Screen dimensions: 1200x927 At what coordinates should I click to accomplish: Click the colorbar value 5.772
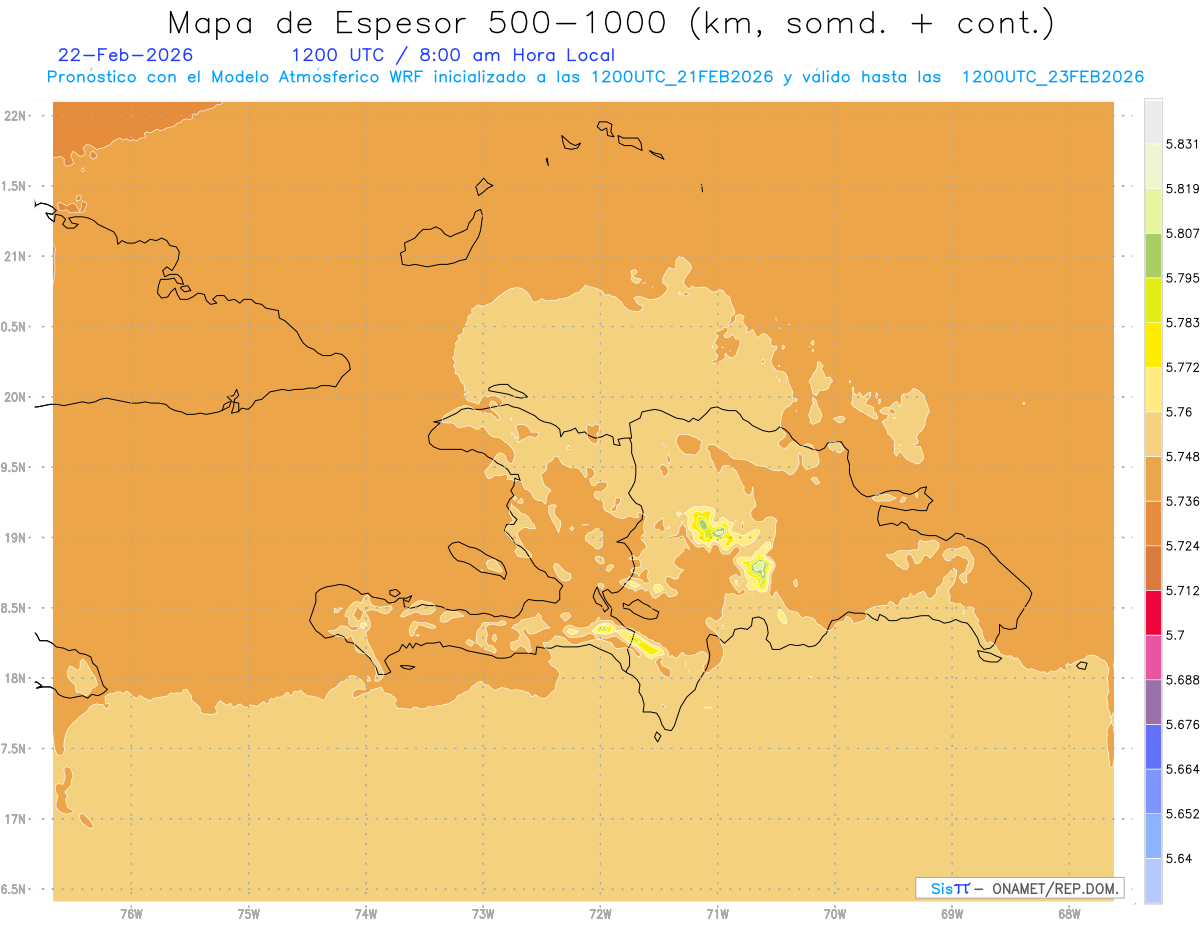[1182, 367]
